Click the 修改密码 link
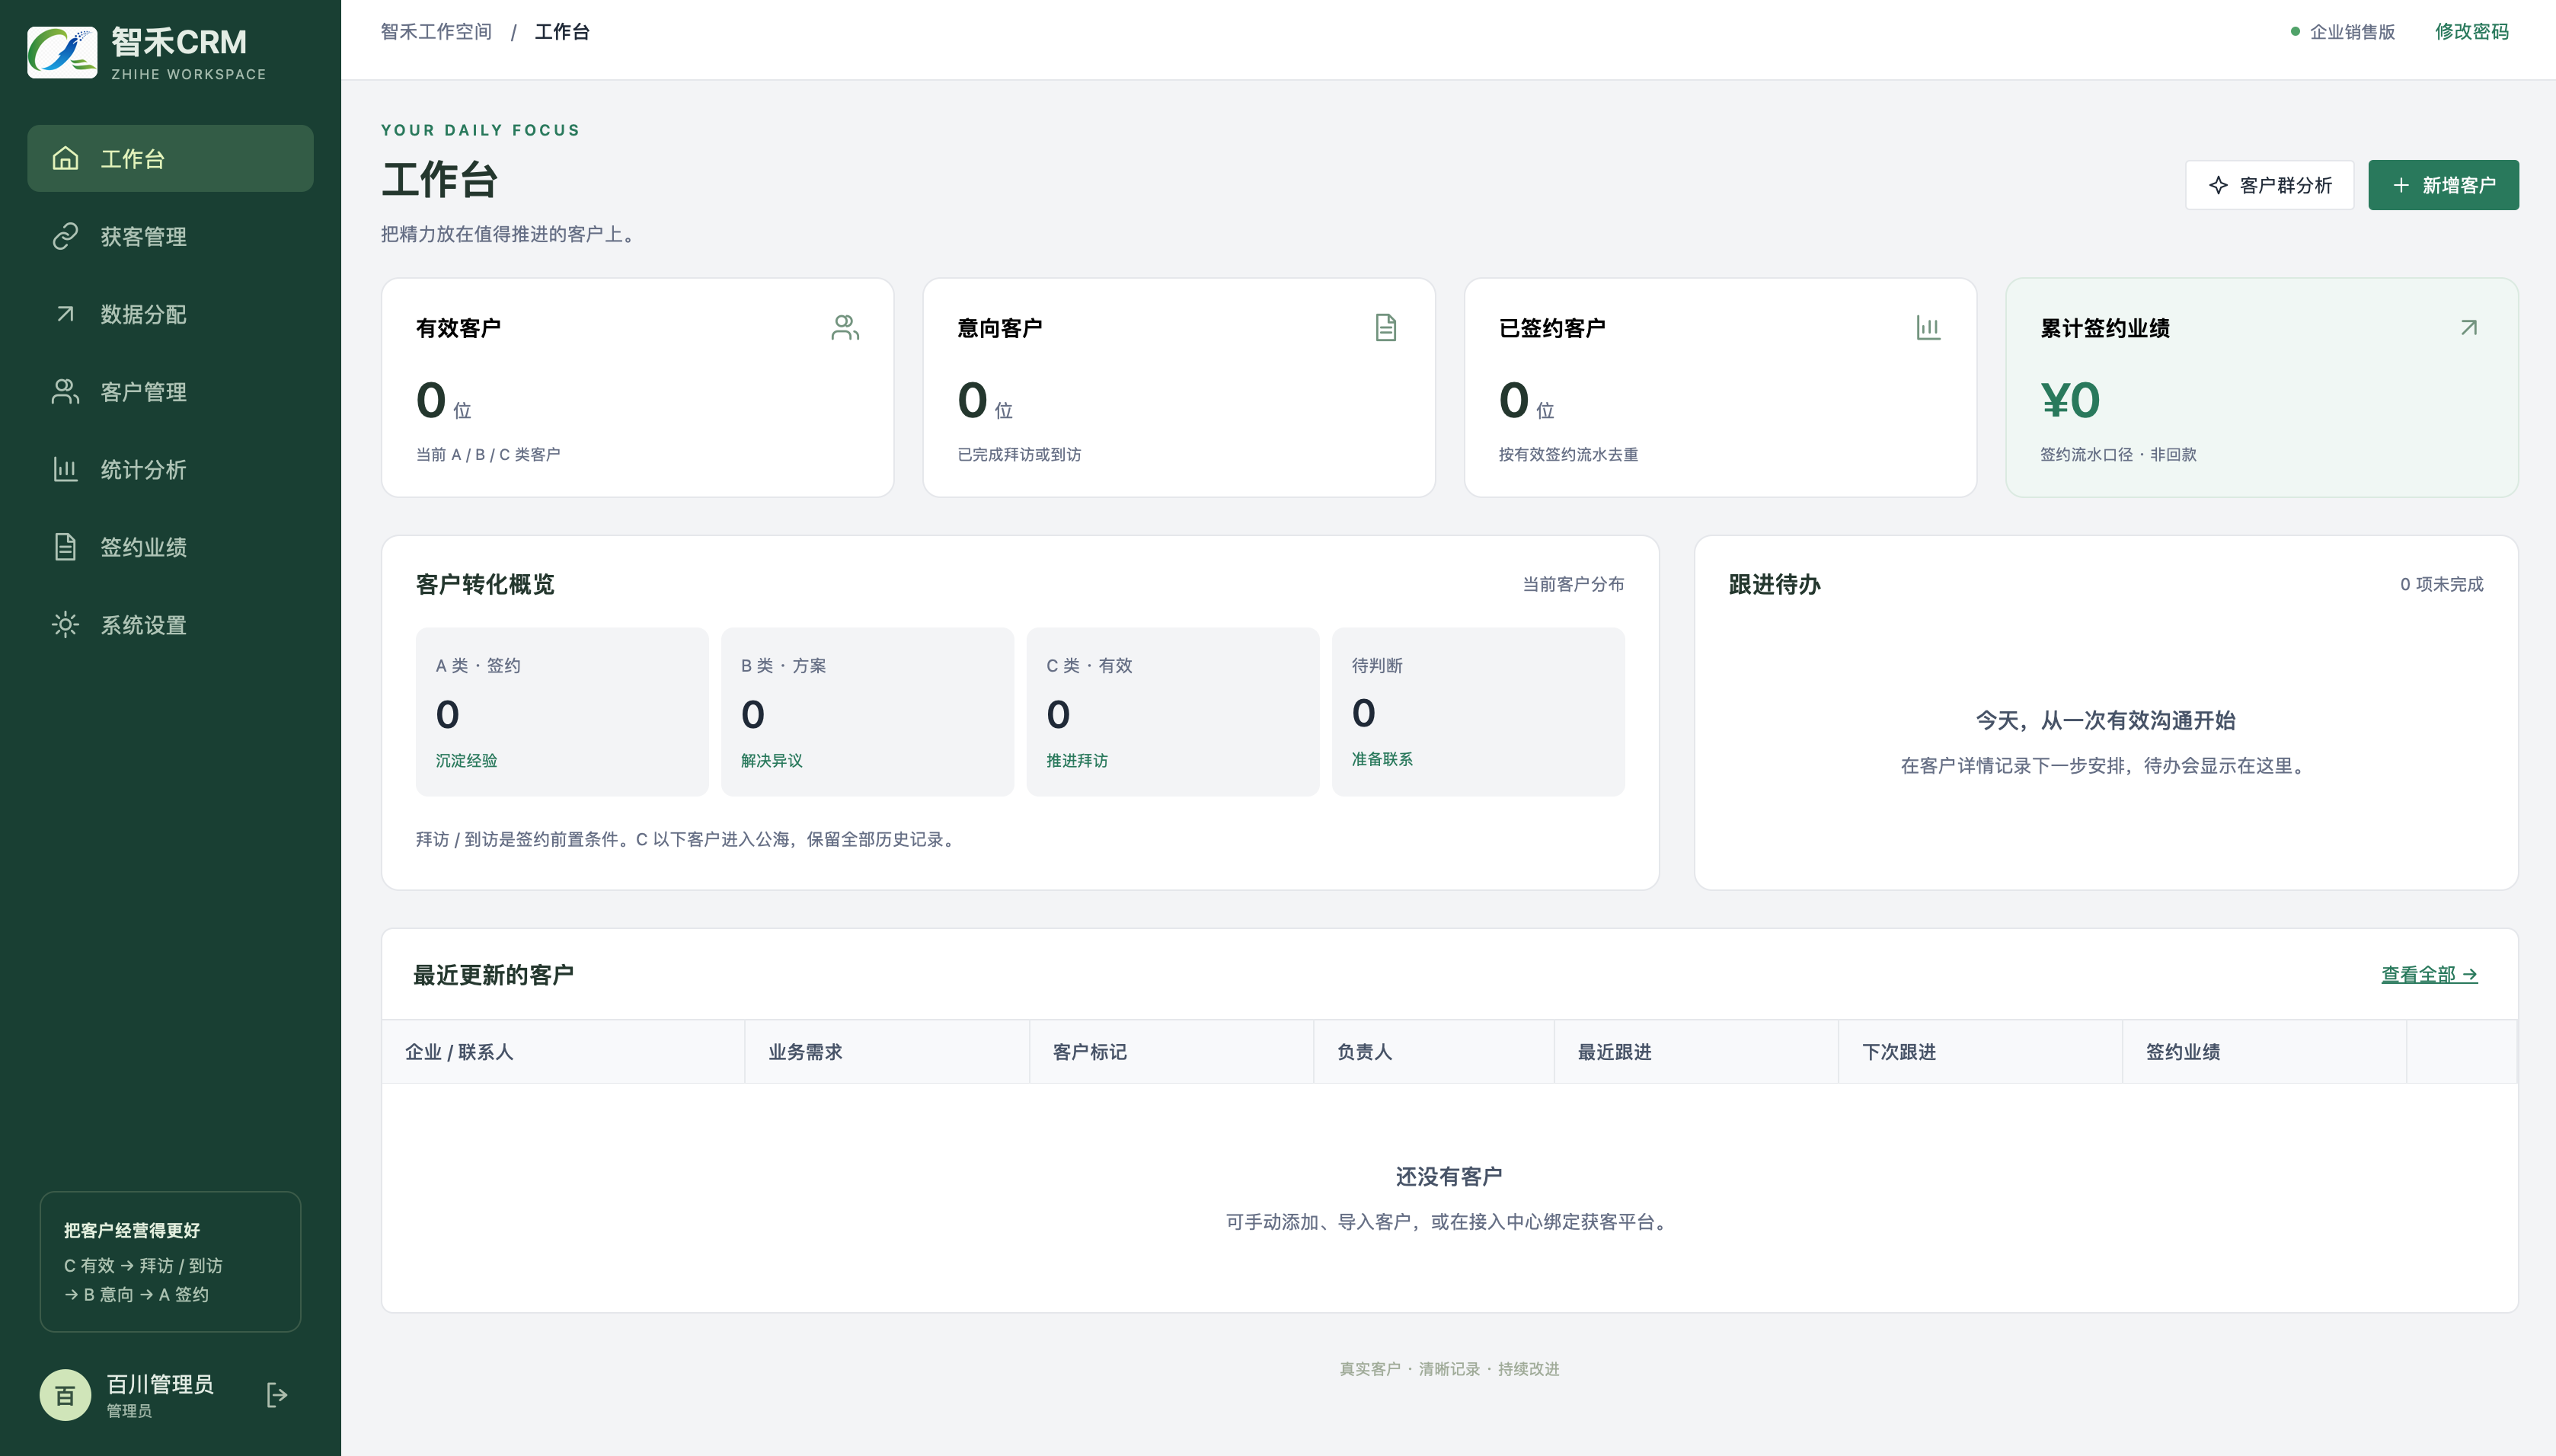Viewport: 2556px width, 1456px height. click(x=2471, y=32)
